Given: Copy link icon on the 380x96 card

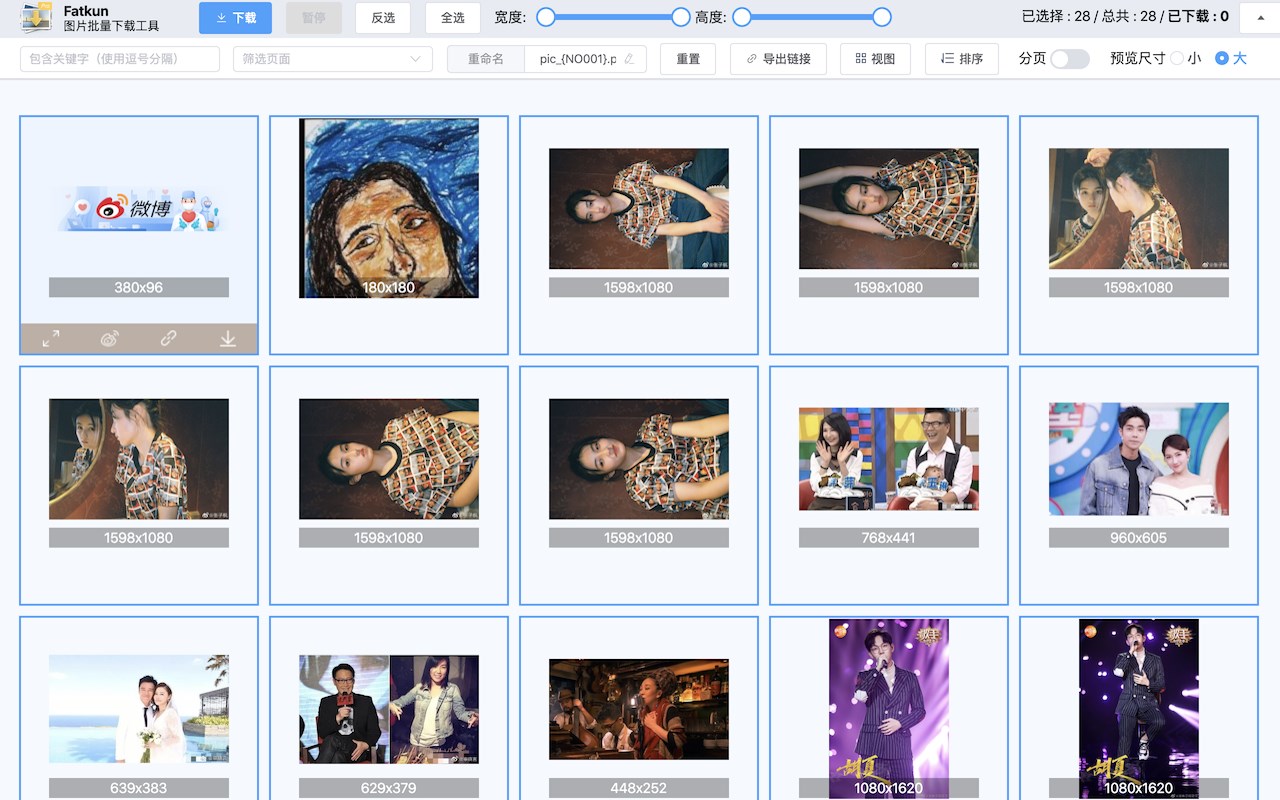Looking at the screenshot, I should tap(168, 339).
